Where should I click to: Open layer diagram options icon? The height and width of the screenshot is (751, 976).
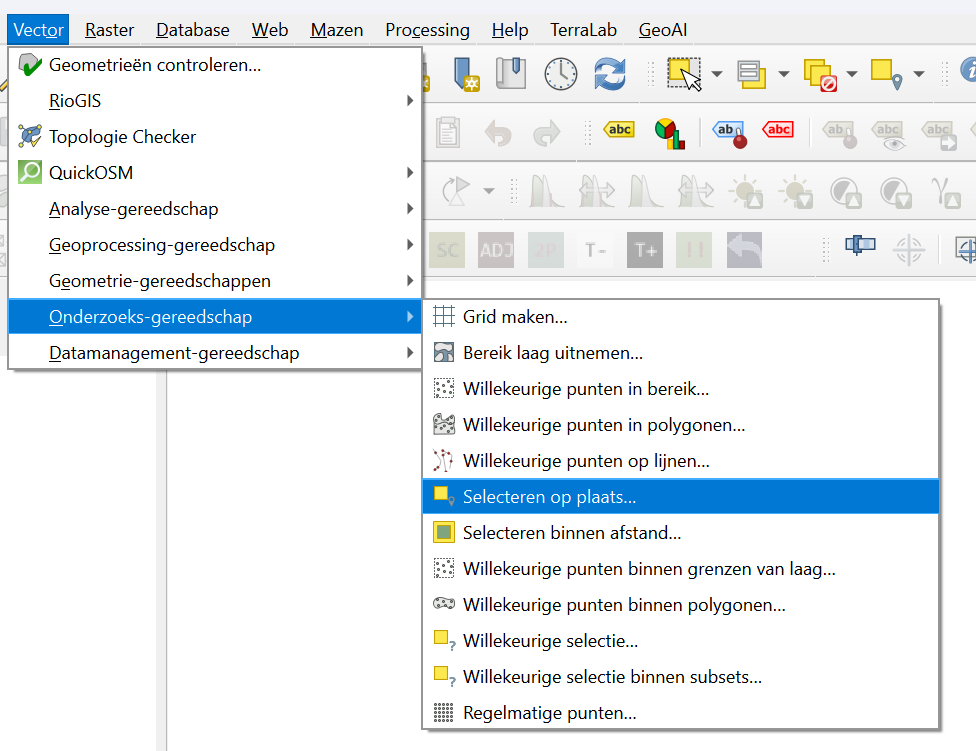click(670, 133)
